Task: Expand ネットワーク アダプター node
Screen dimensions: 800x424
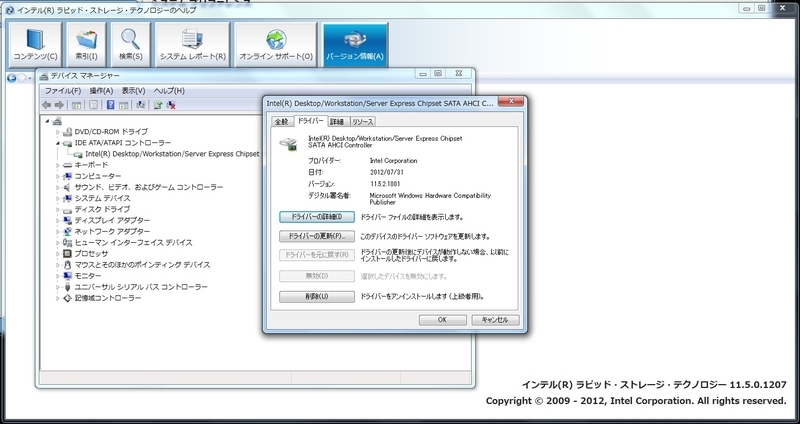Action: (x=58, y=232)
